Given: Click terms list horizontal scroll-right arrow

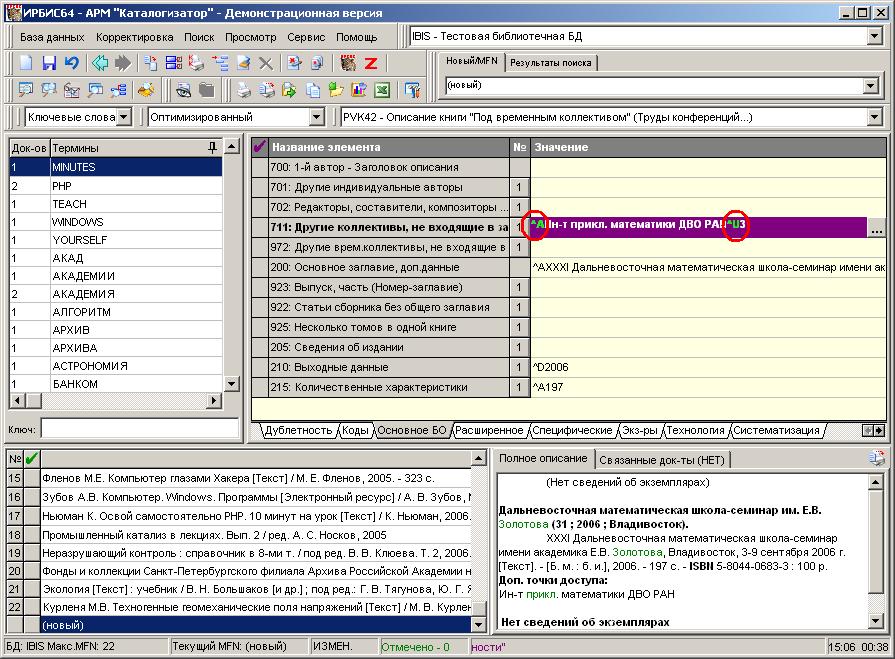Looking at the screenshot, I should coord(214,401).
